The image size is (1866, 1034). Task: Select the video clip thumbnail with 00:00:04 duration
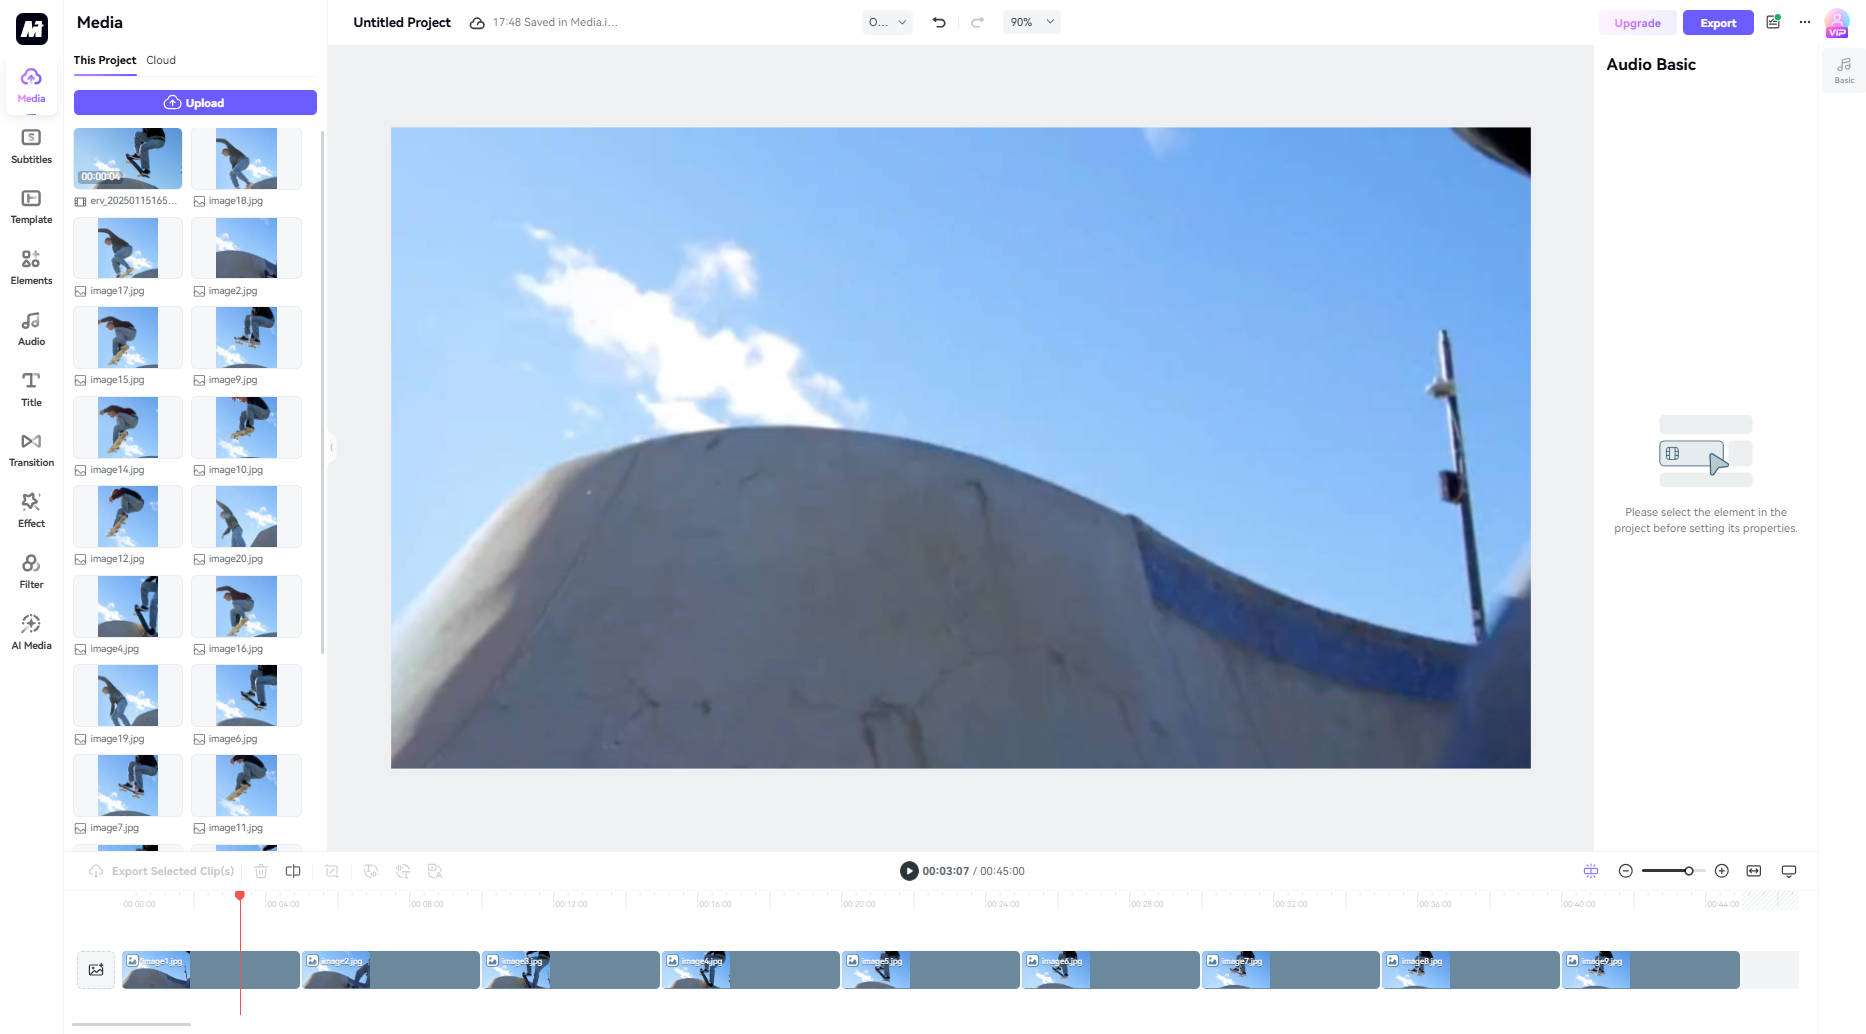point(128,158)
